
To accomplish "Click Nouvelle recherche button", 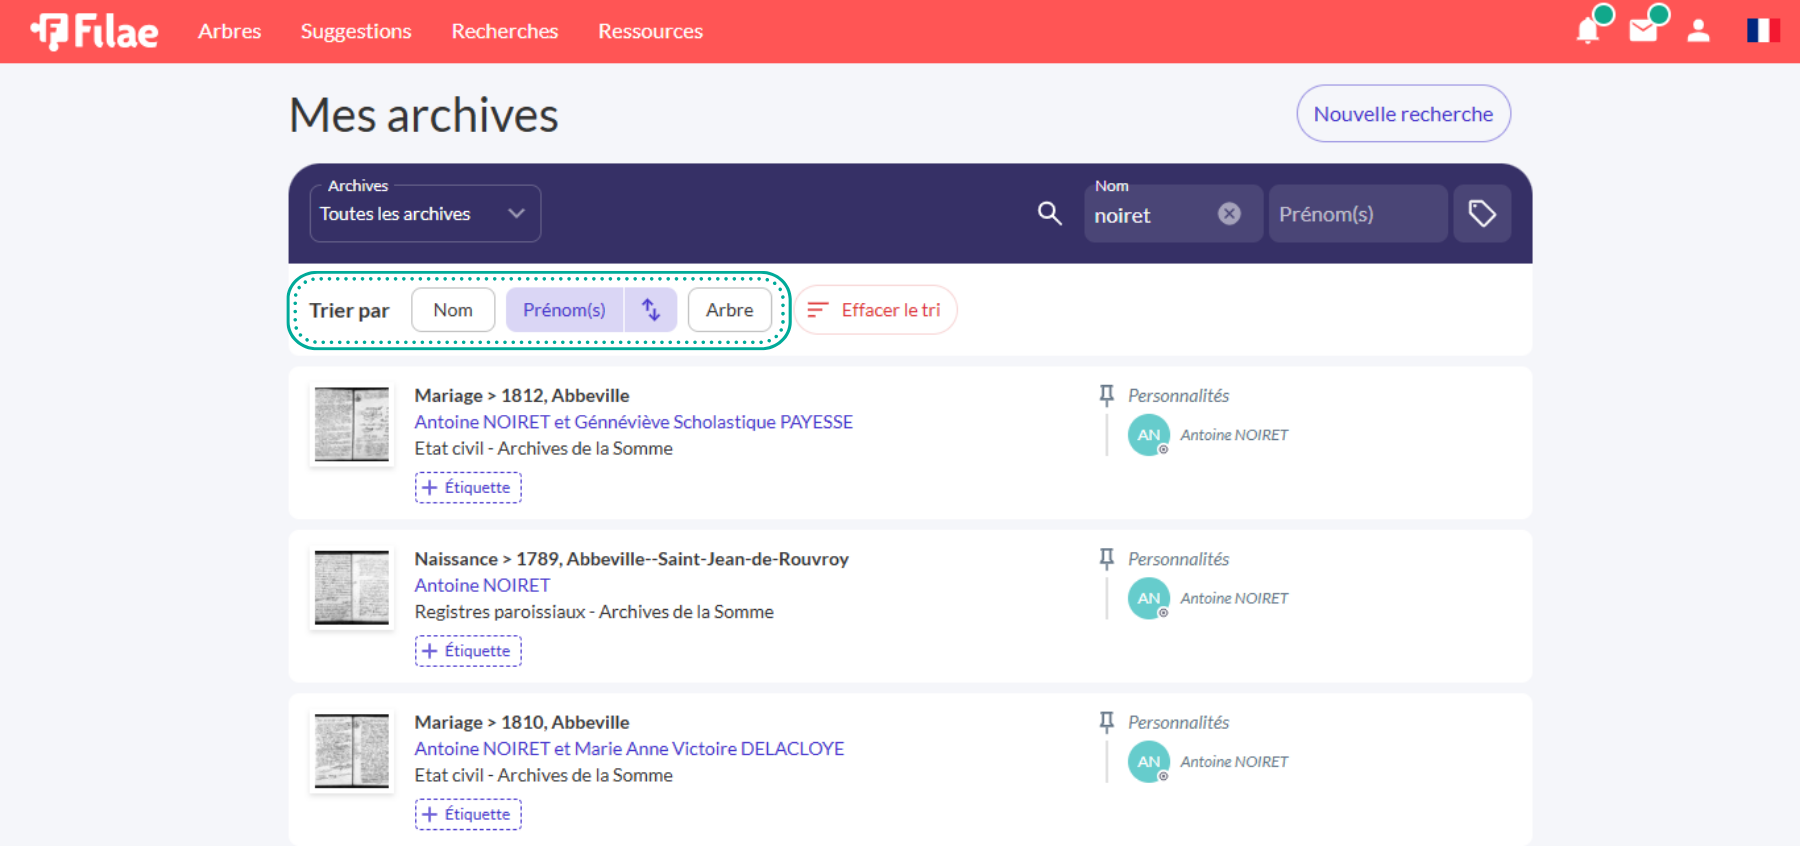I will [1402, 114].
